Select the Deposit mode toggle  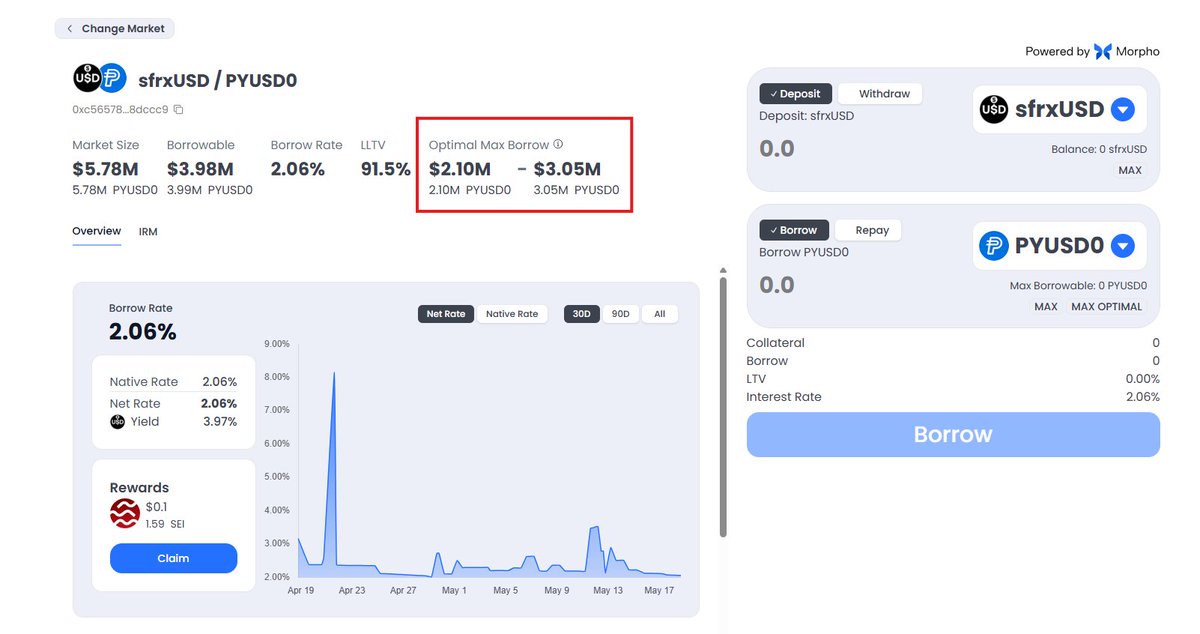tap(795, 94)
